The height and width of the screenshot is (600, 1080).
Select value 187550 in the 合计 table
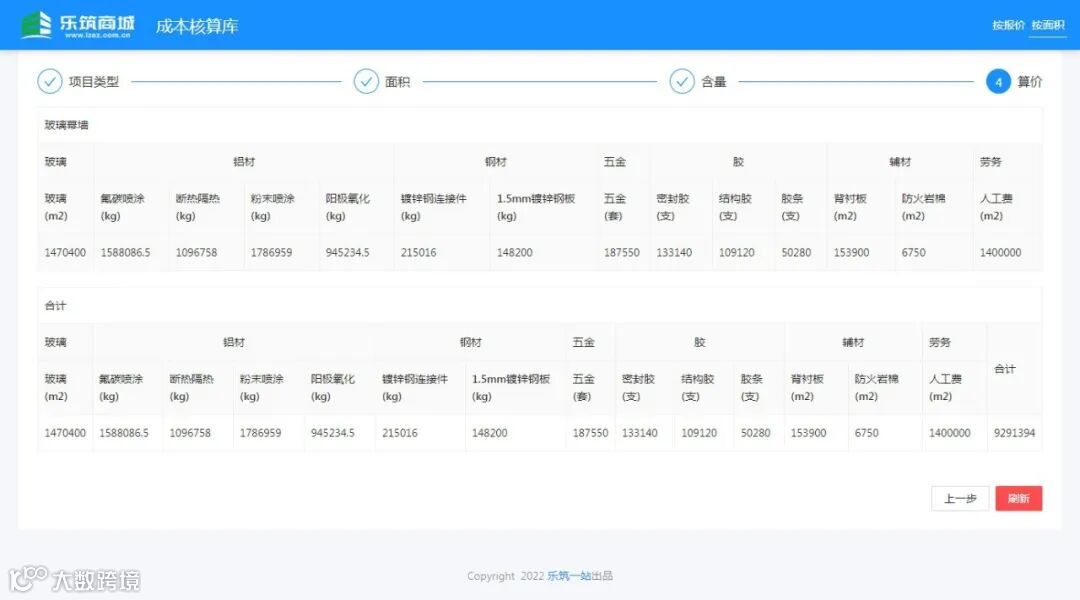pos(590,433)
